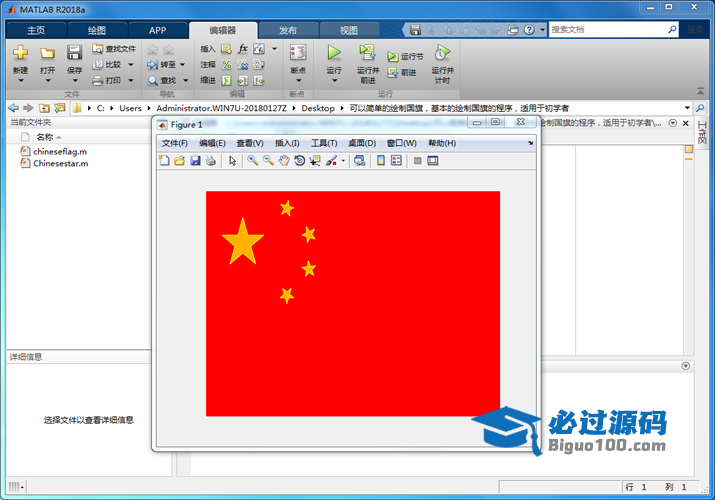Click the help question mark icon
The width and height of the screenshot is (715, 500).
point(529,30)
